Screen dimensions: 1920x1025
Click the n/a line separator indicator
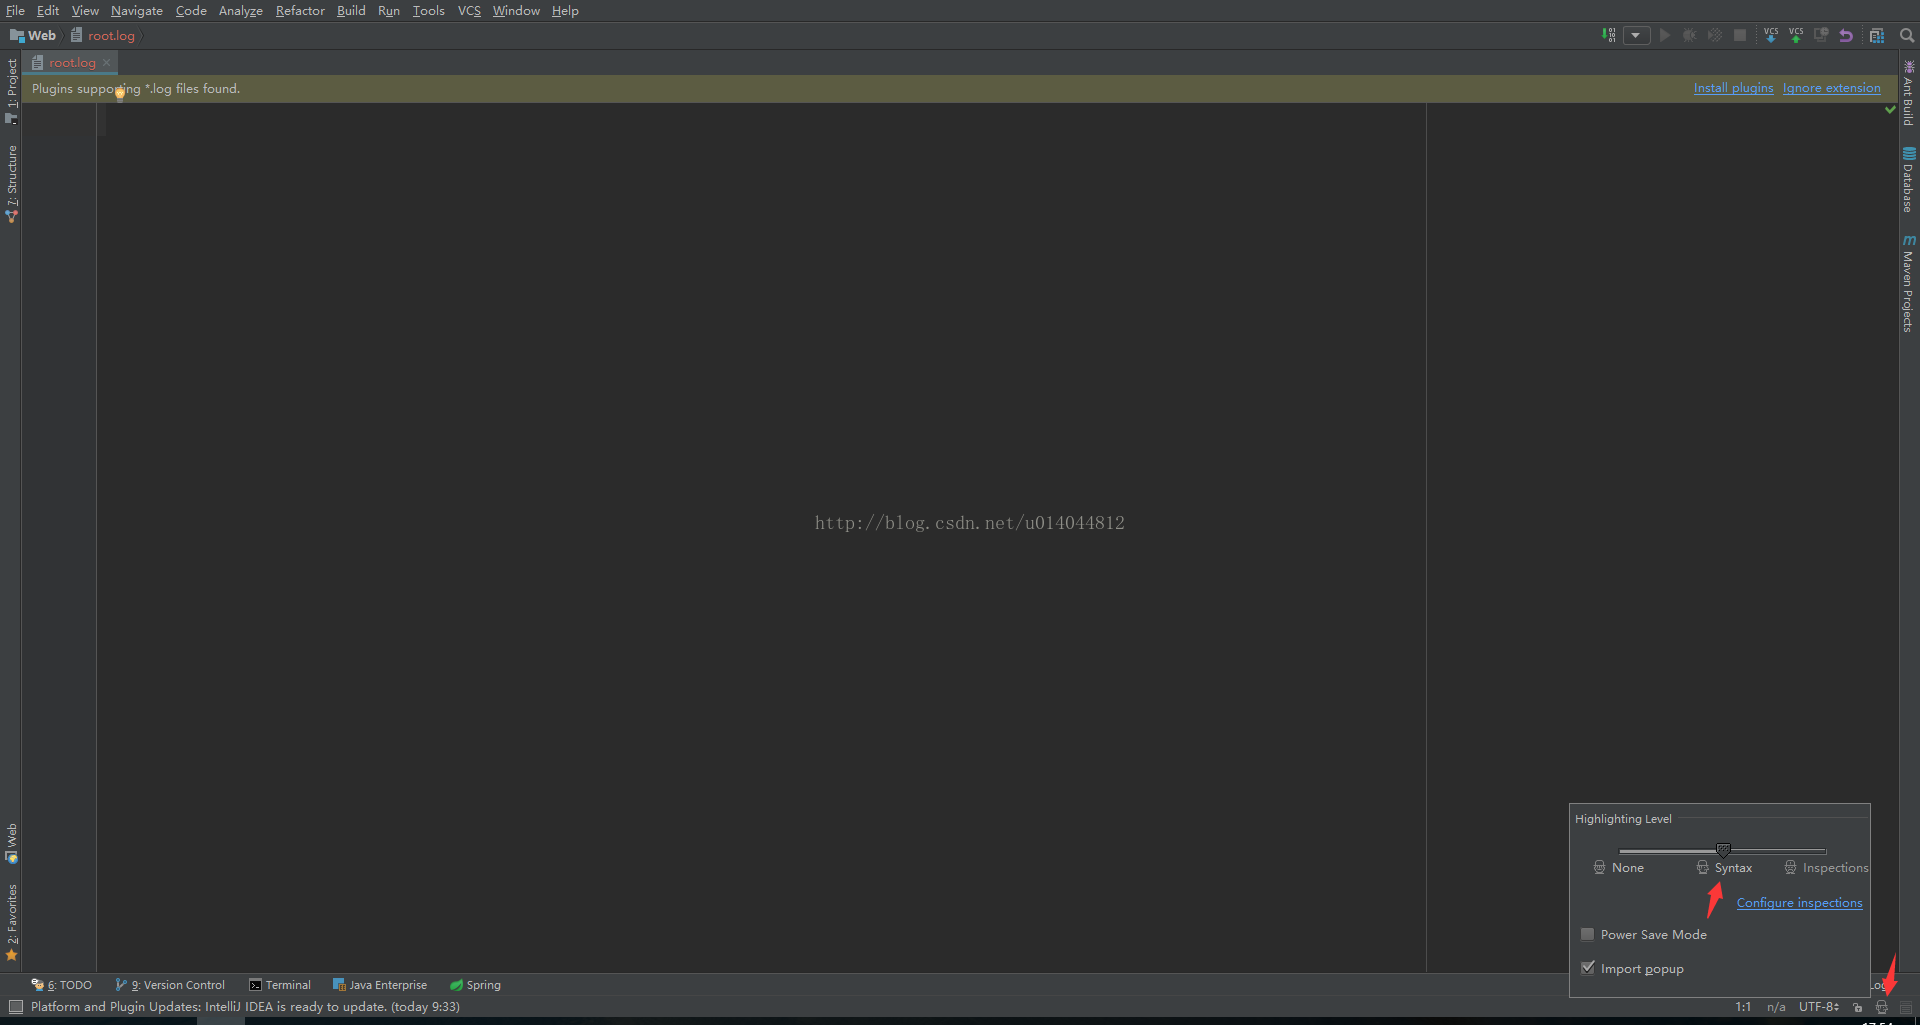(x=1776, y=1007)
